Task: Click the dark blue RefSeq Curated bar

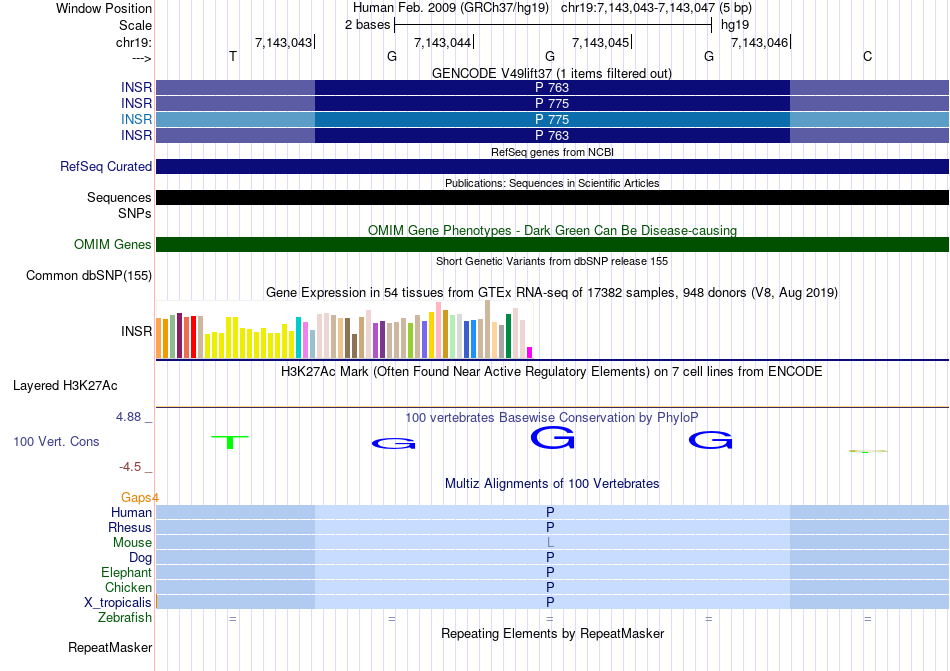Action: click(x=552, y=167)
